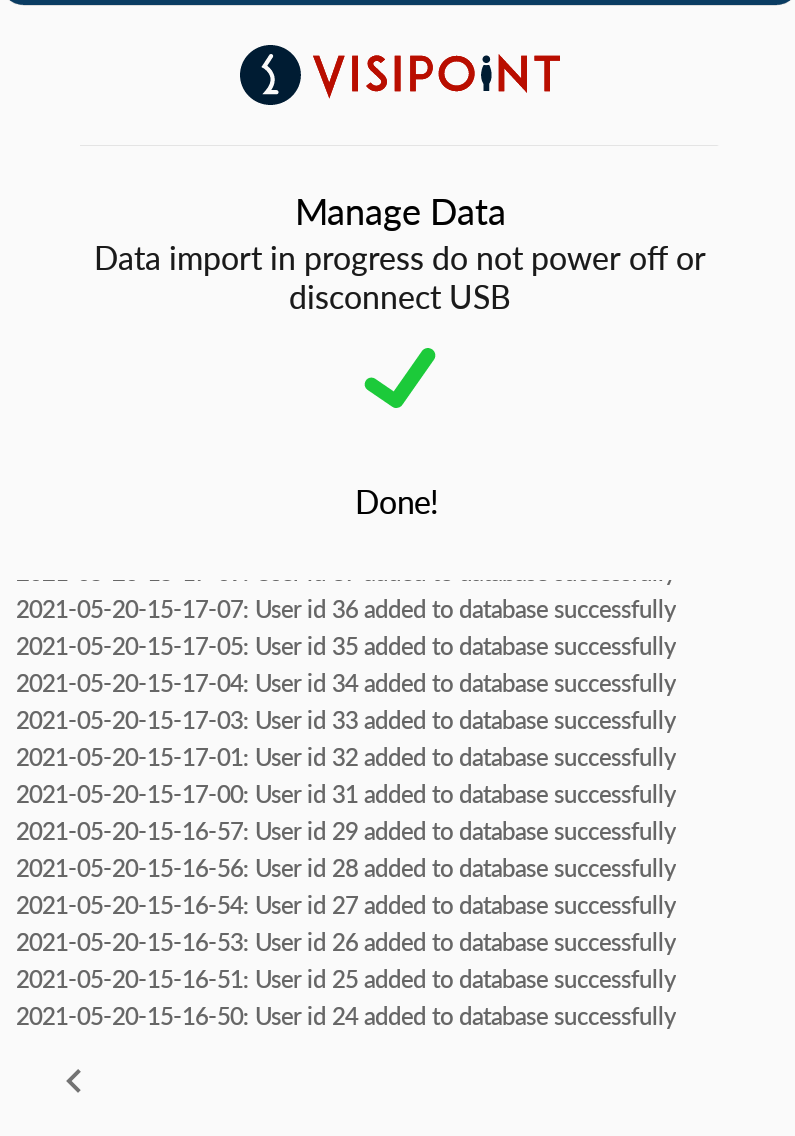Select the User id 31 log entry

click(x=346, y=794)
